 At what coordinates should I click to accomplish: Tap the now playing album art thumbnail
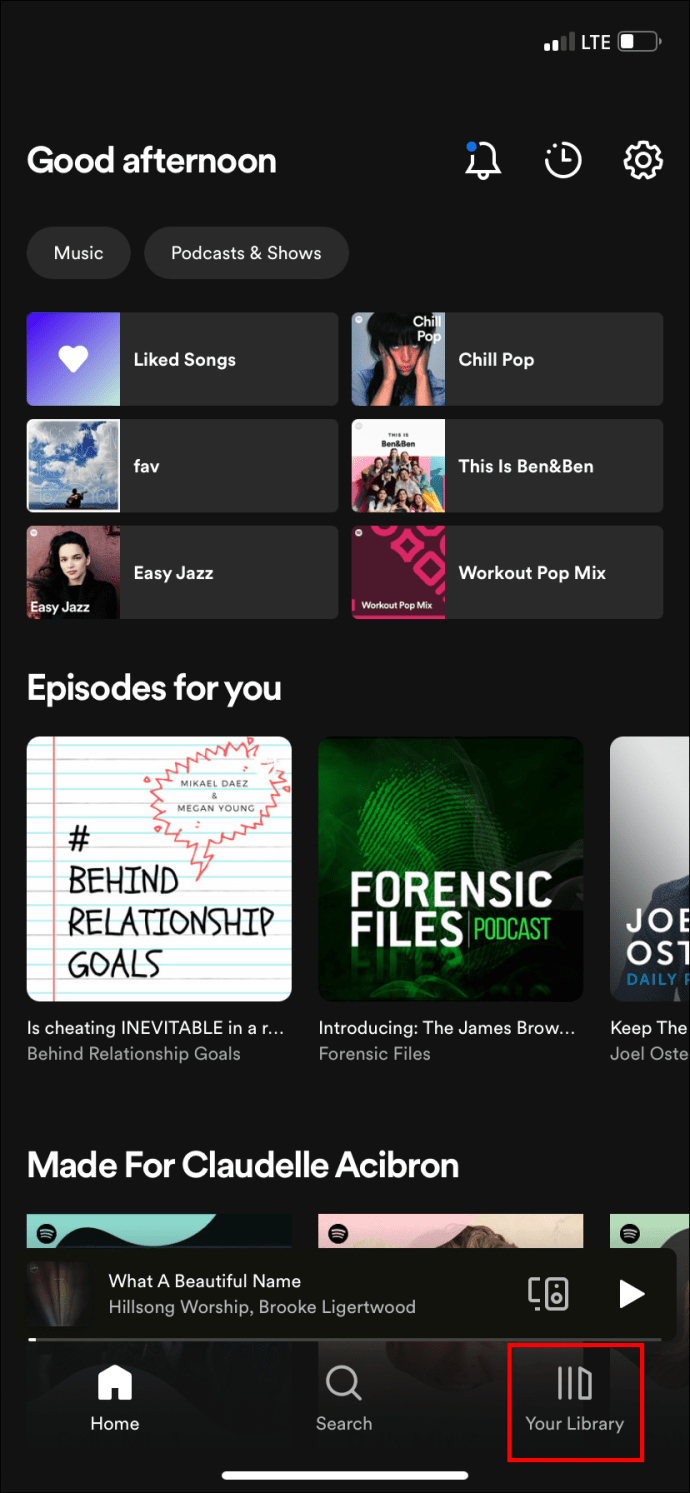(x=58, y=1293)
